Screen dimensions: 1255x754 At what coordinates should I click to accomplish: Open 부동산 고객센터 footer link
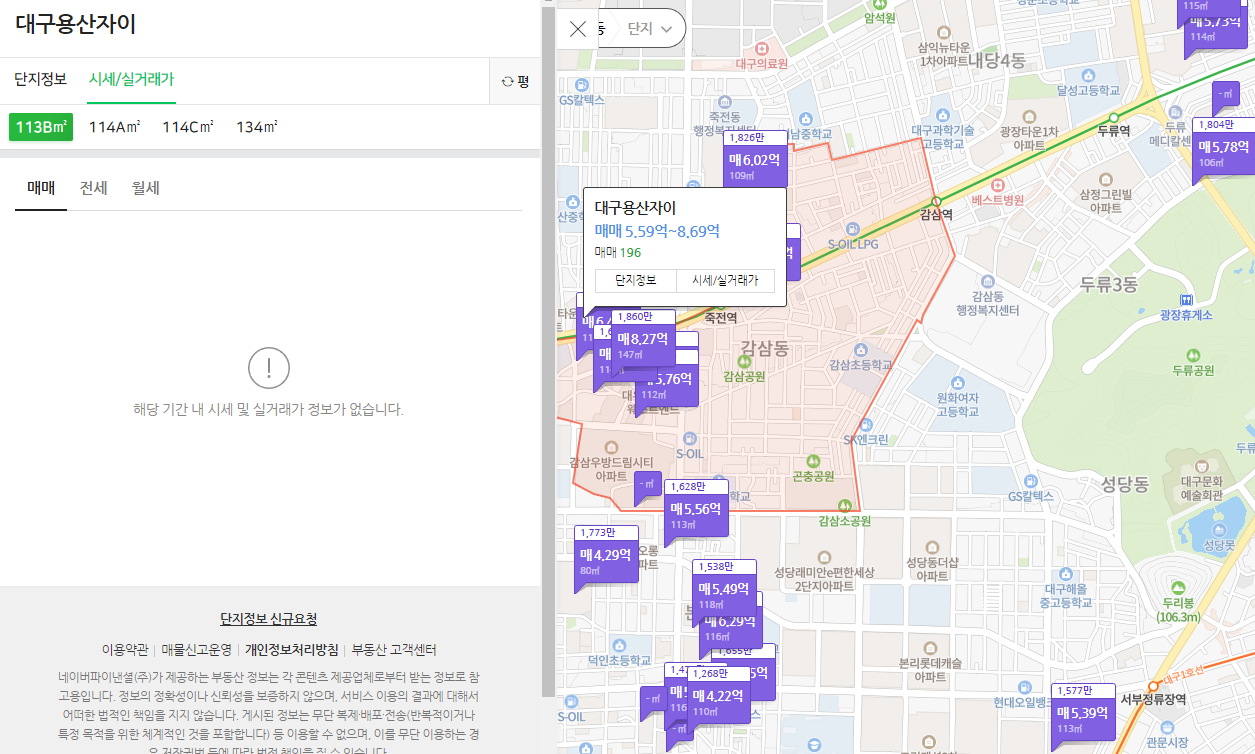tap(394, 650)
